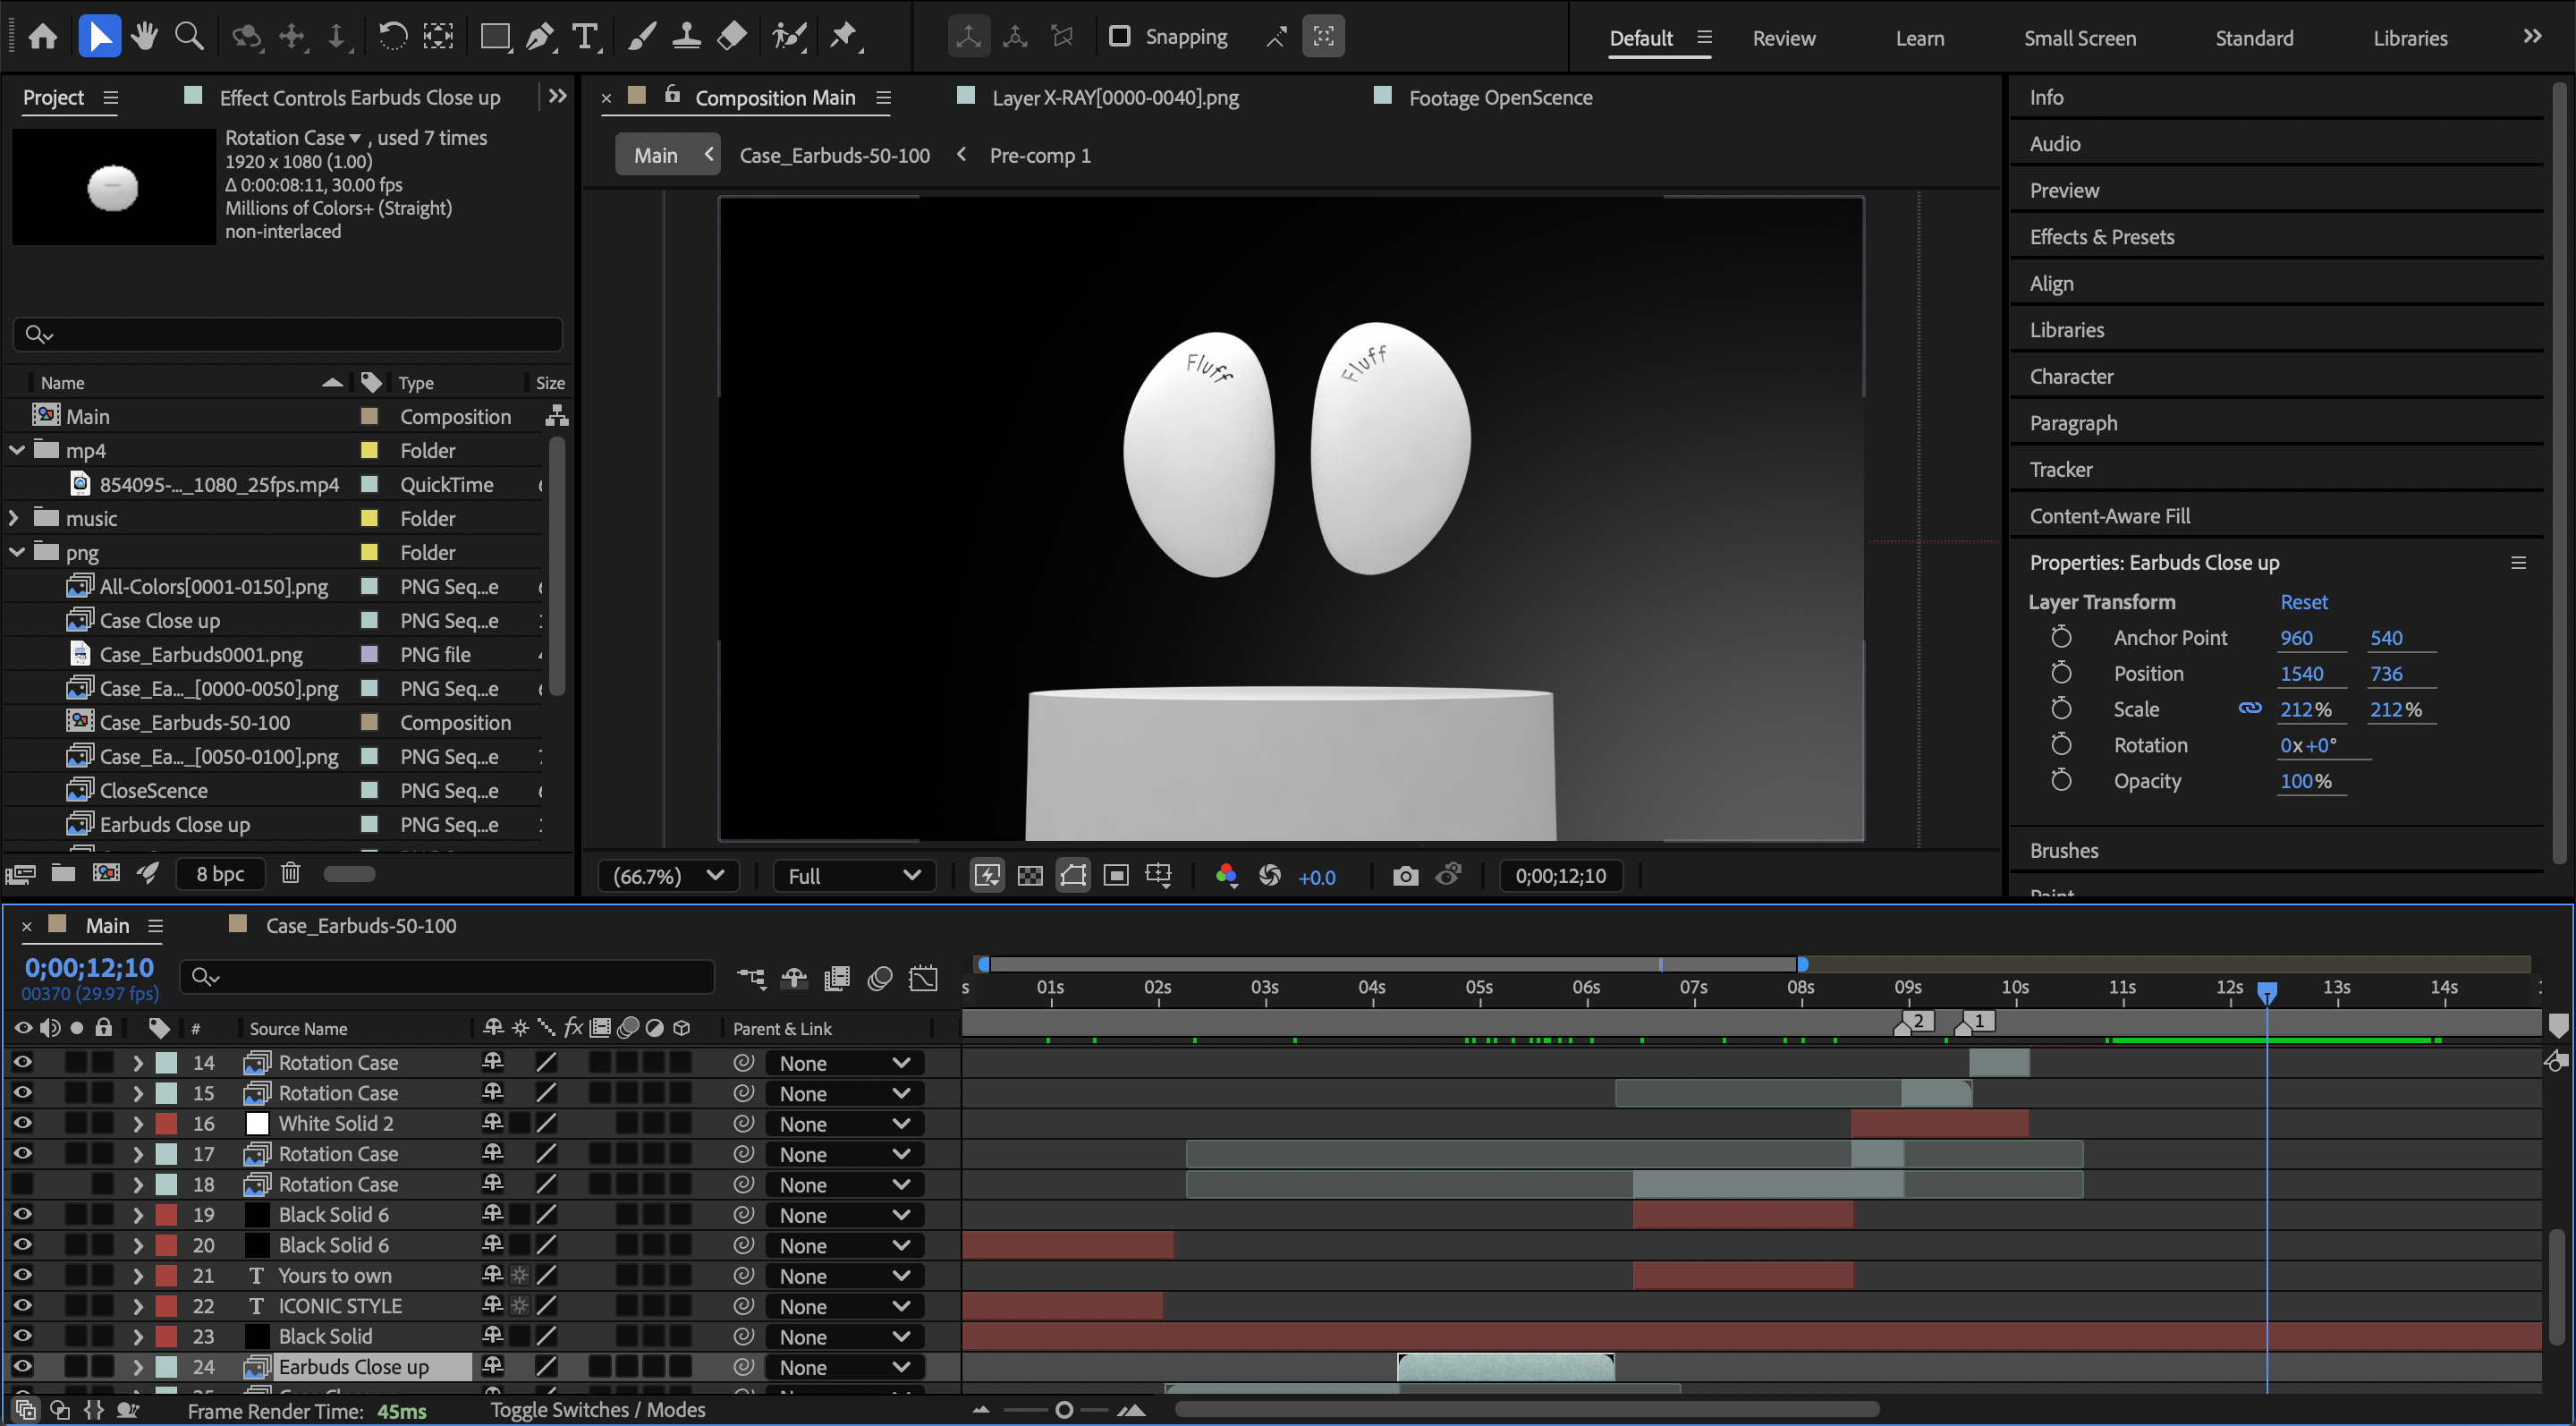Select the Pen tool

[x=540, y=36]
